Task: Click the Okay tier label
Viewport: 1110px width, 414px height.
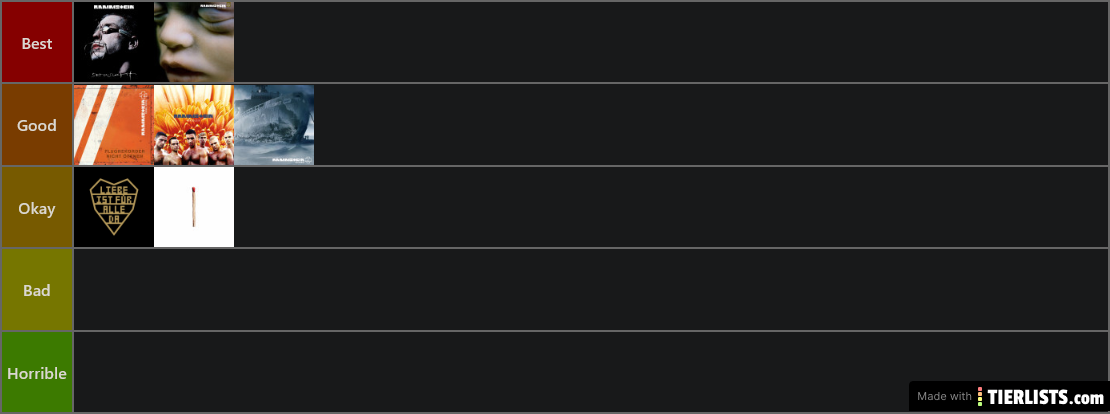Action: tap(37, 208)
